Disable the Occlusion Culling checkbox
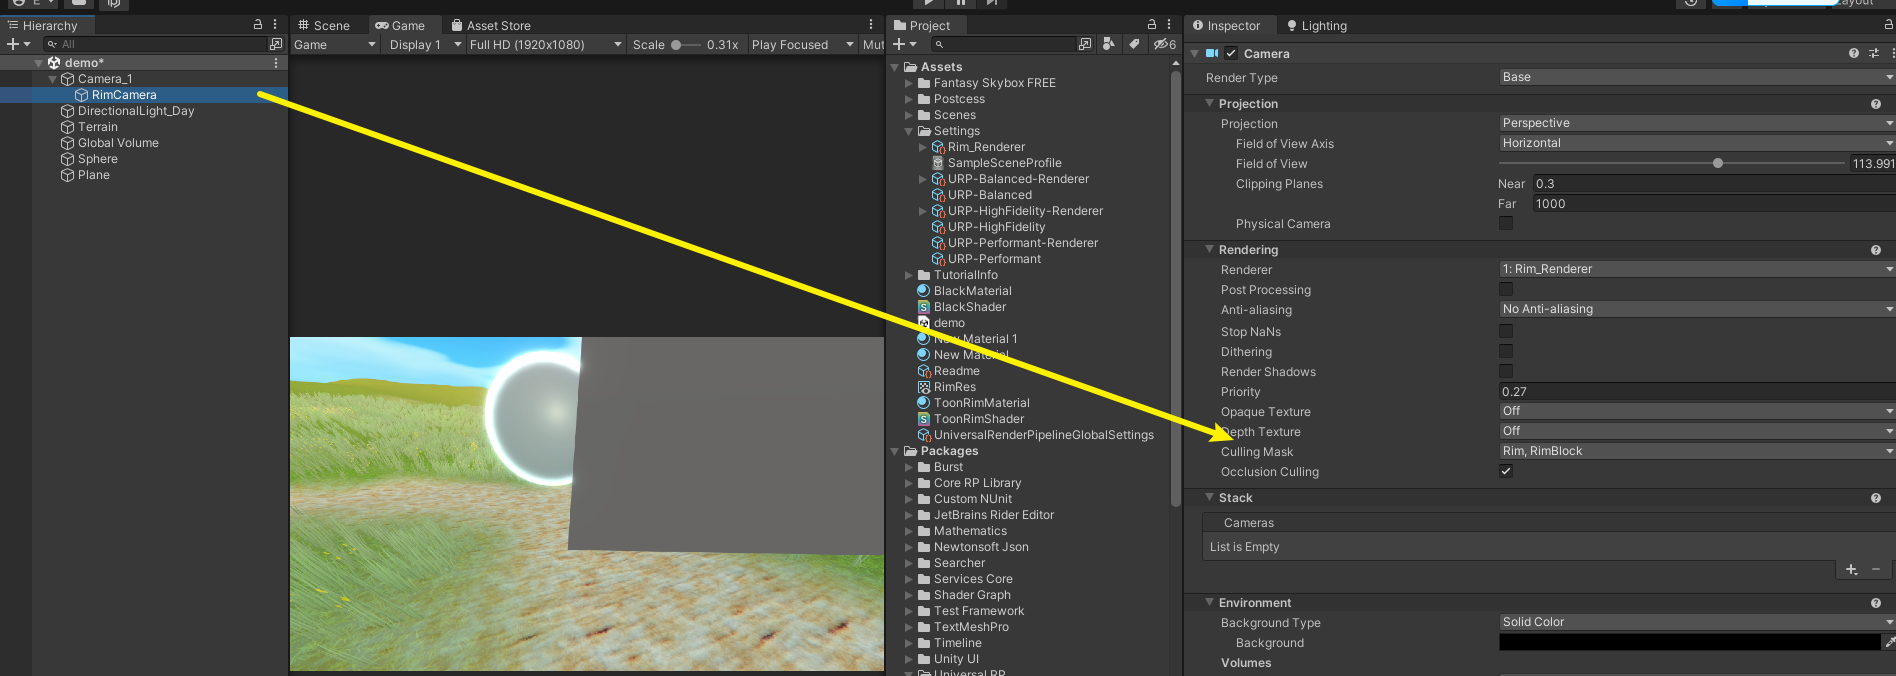 coord(1506,471)
